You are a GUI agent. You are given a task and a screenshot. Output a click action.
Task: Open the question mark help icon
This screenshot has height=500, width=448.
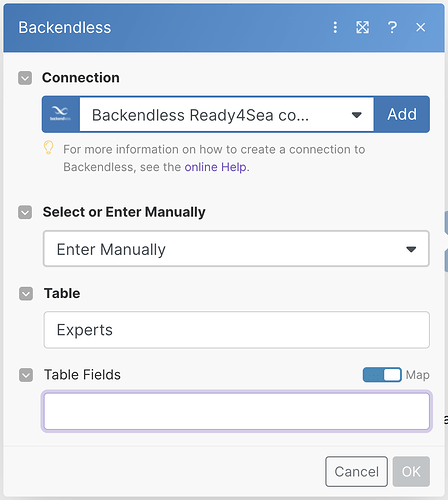tap(392, 27)
